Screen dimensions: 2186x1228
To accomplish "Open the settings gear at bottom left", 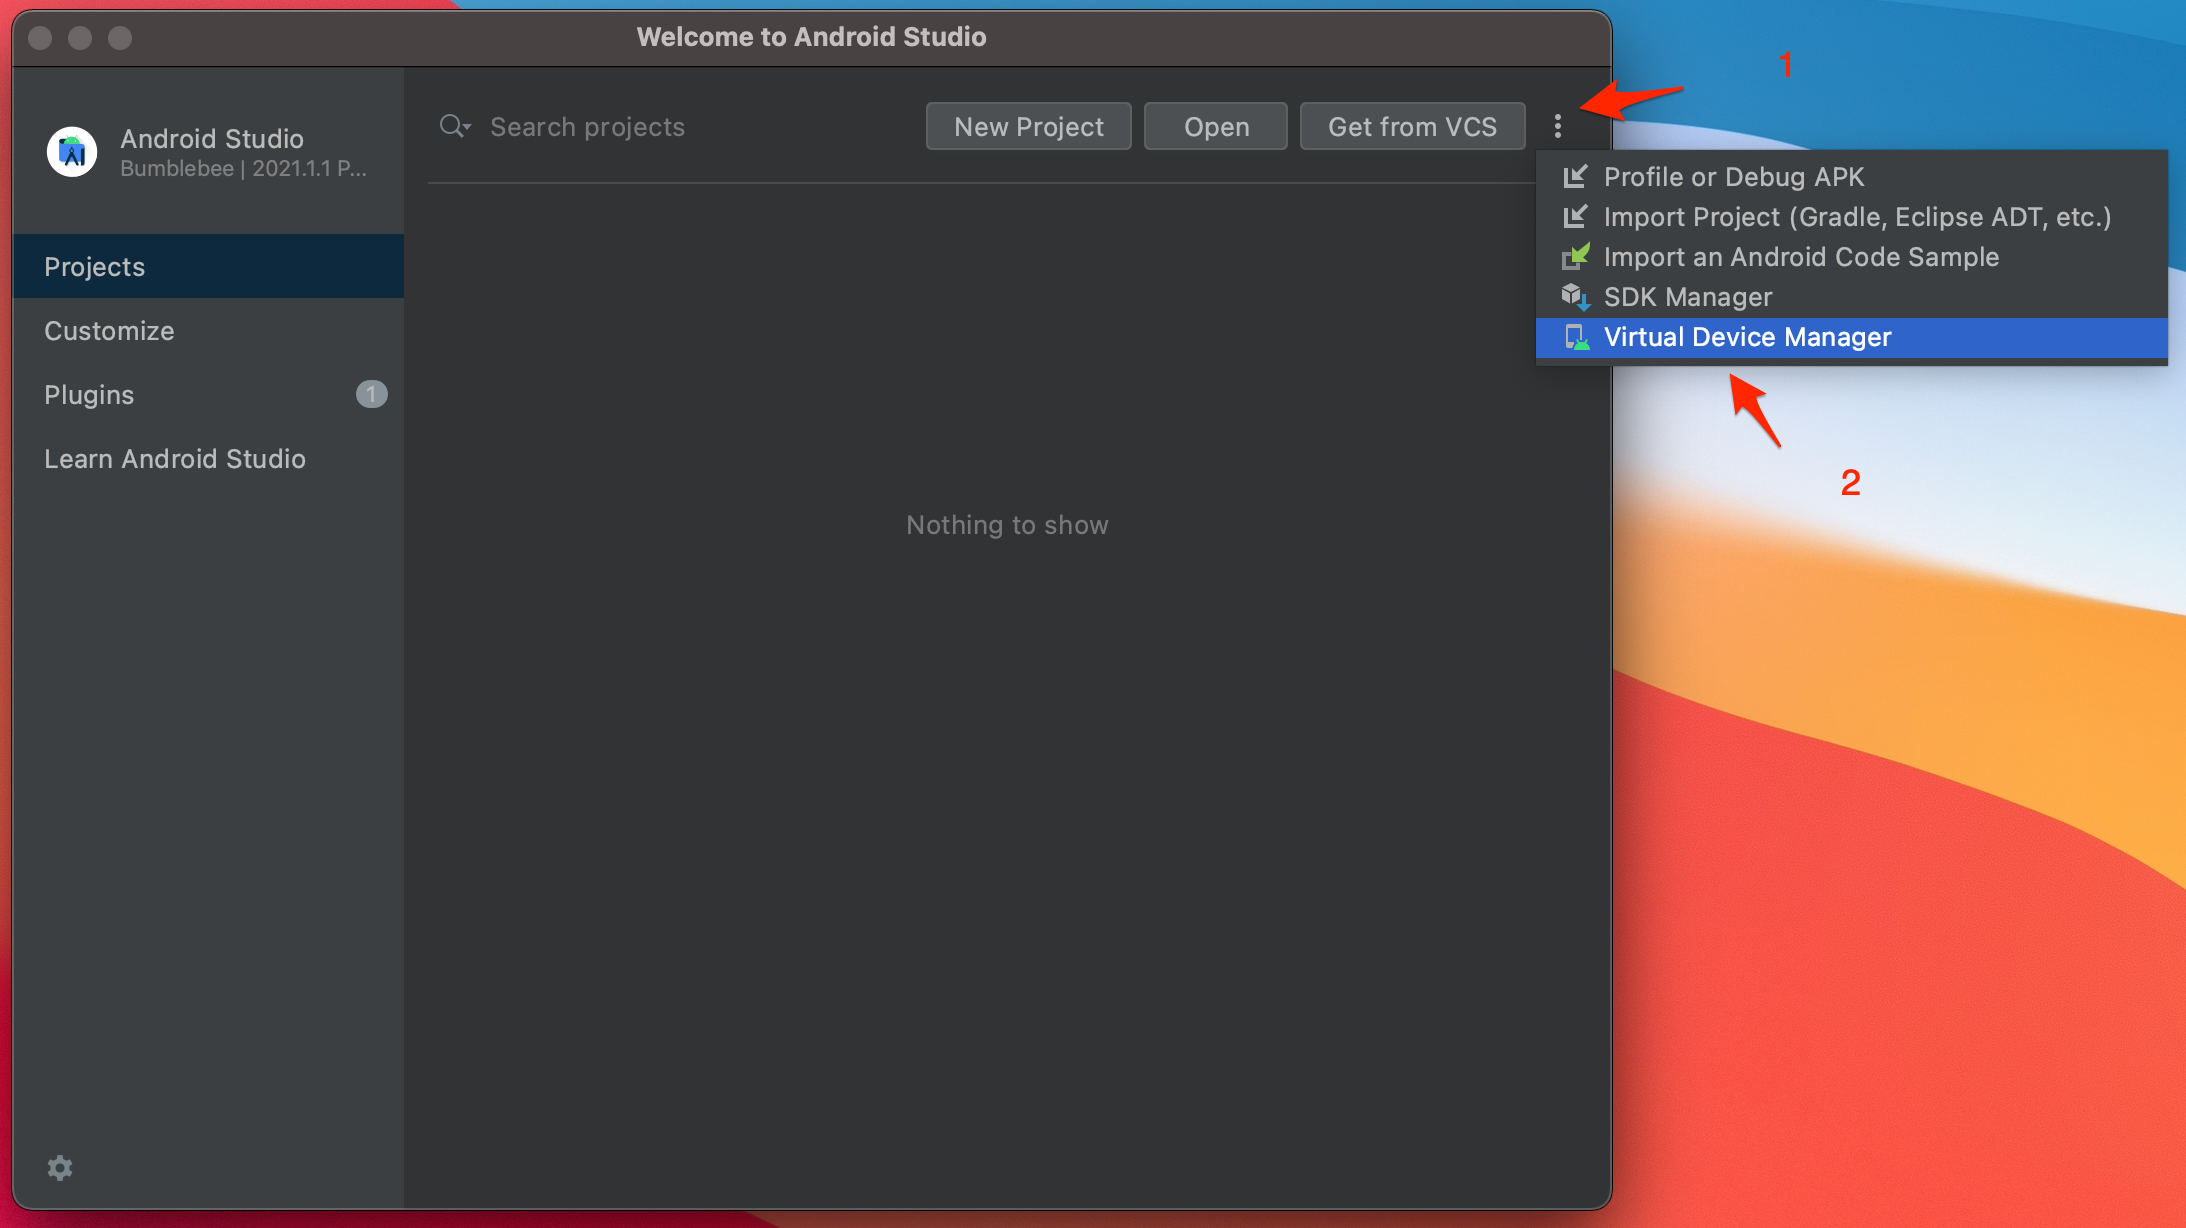I will (60, 1167).
